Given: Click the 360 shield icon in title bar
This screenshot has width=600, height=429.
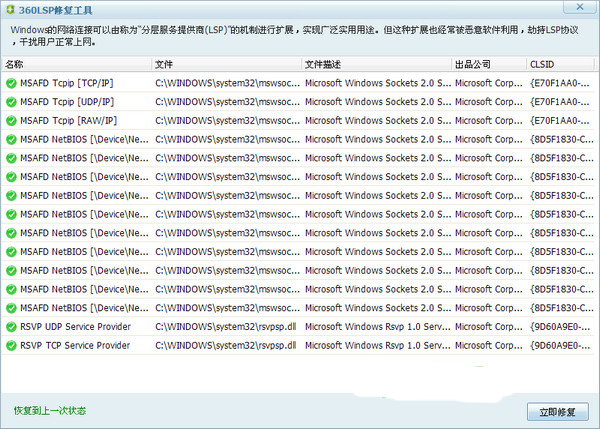Looking at the screenshot, I should point(10,10).
